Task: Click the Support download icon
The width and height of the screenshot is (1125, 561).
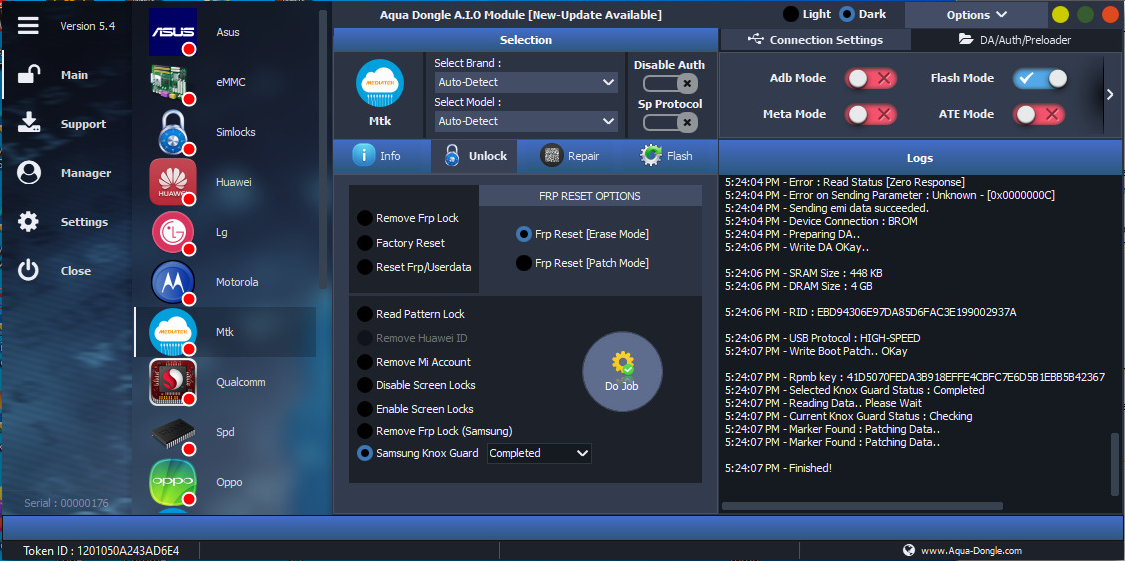Action: [x=29, y=123]
